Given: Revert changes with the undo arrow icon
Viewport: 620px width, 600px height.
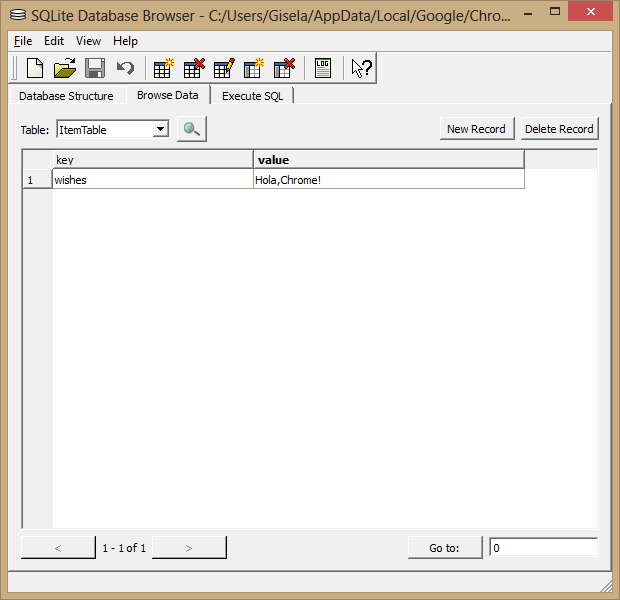Looking at the screenshot, I should pos(125,68).
